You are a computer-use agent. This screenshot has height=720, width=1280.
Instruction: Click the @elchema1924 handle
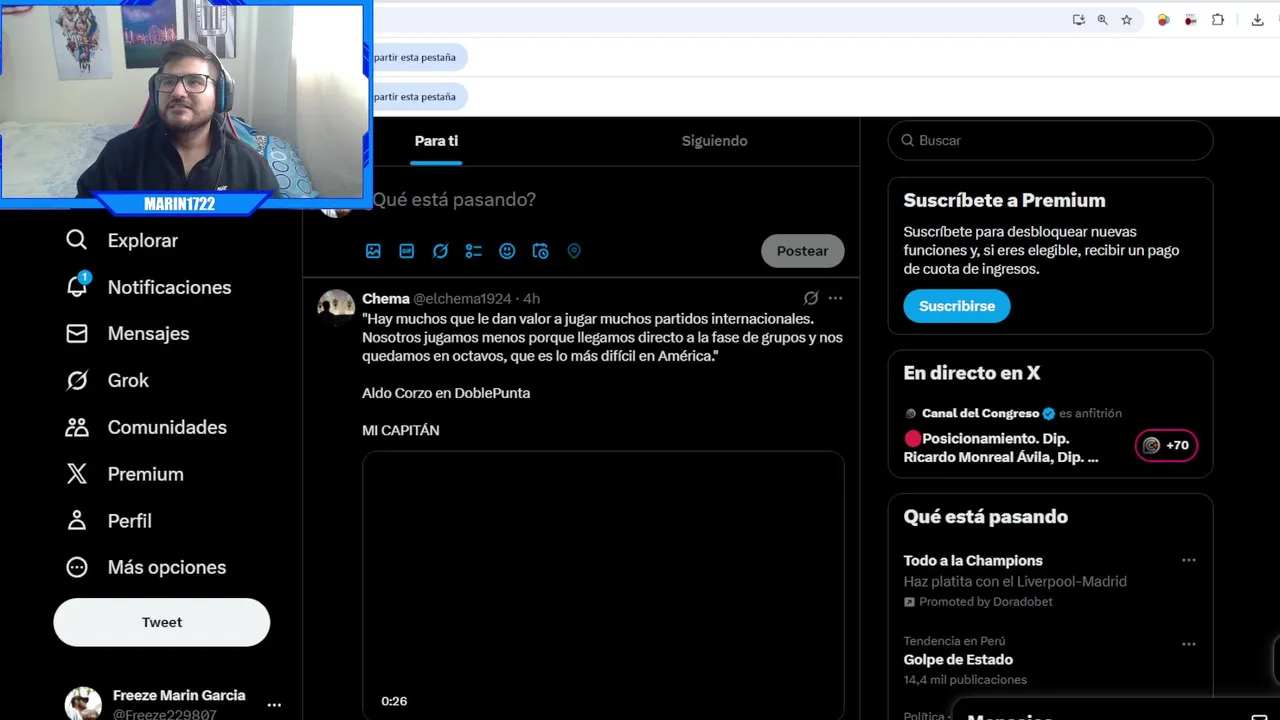[x=462, y=298]
